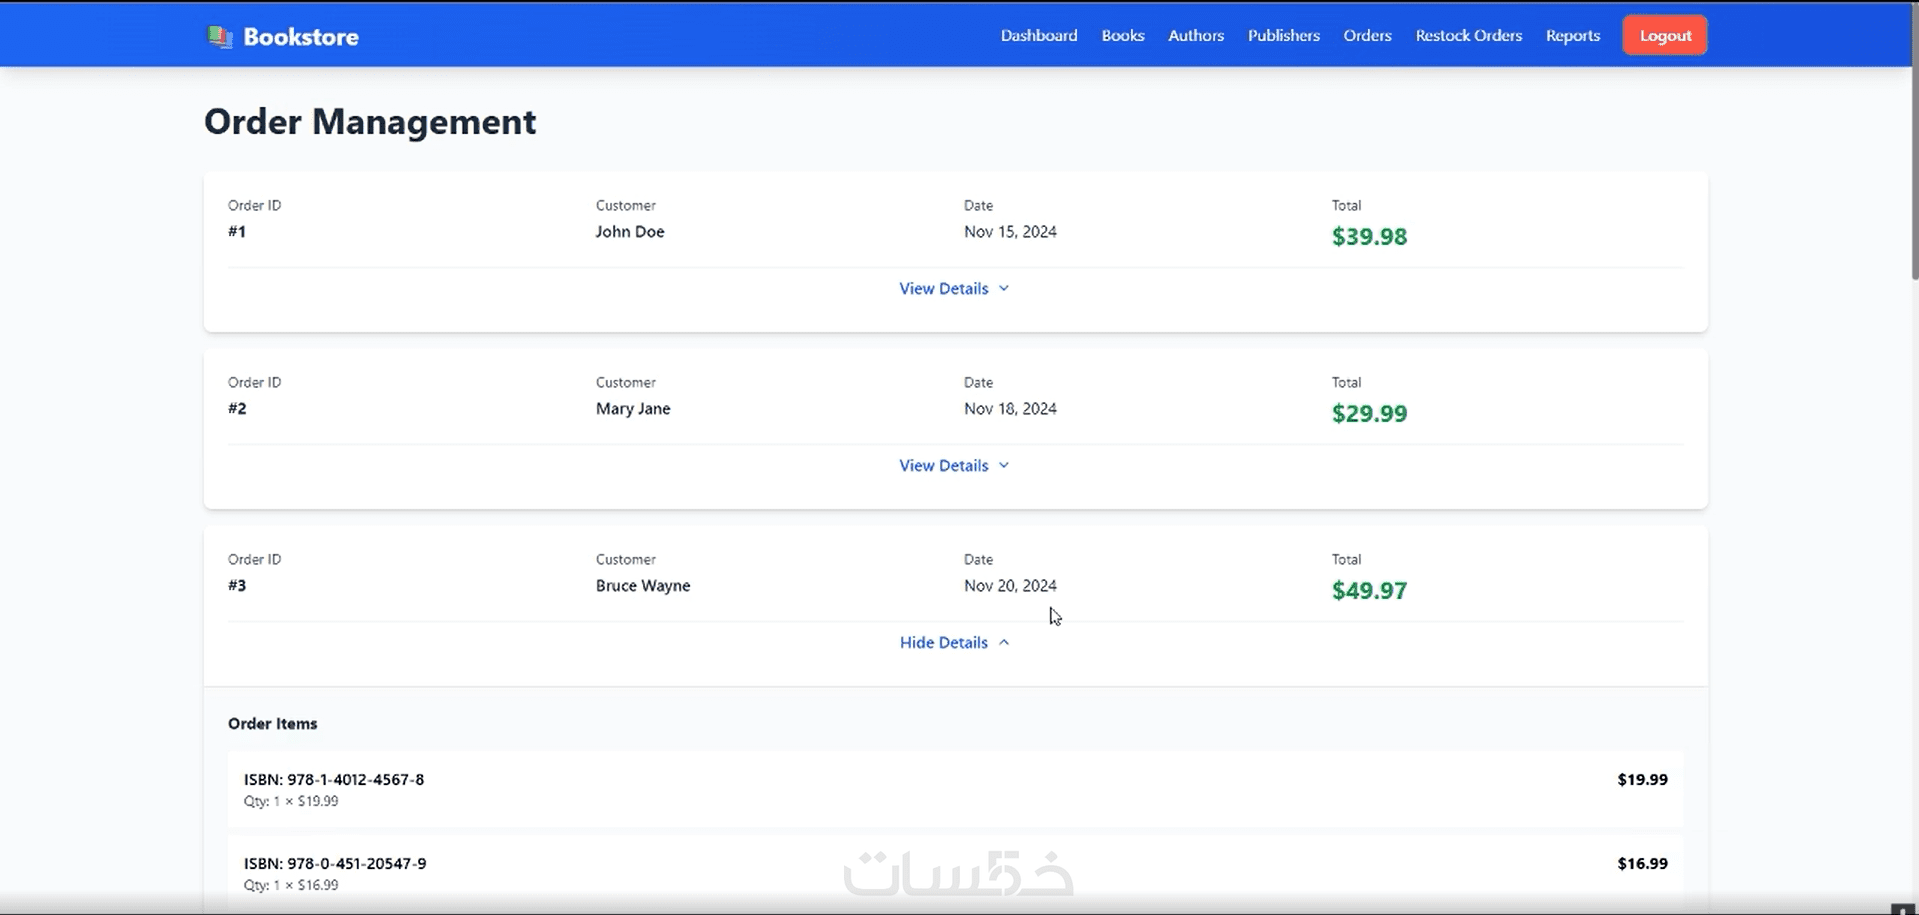Select Orders in the navigation bar
1919x915 pixels.
point(1367,36)
